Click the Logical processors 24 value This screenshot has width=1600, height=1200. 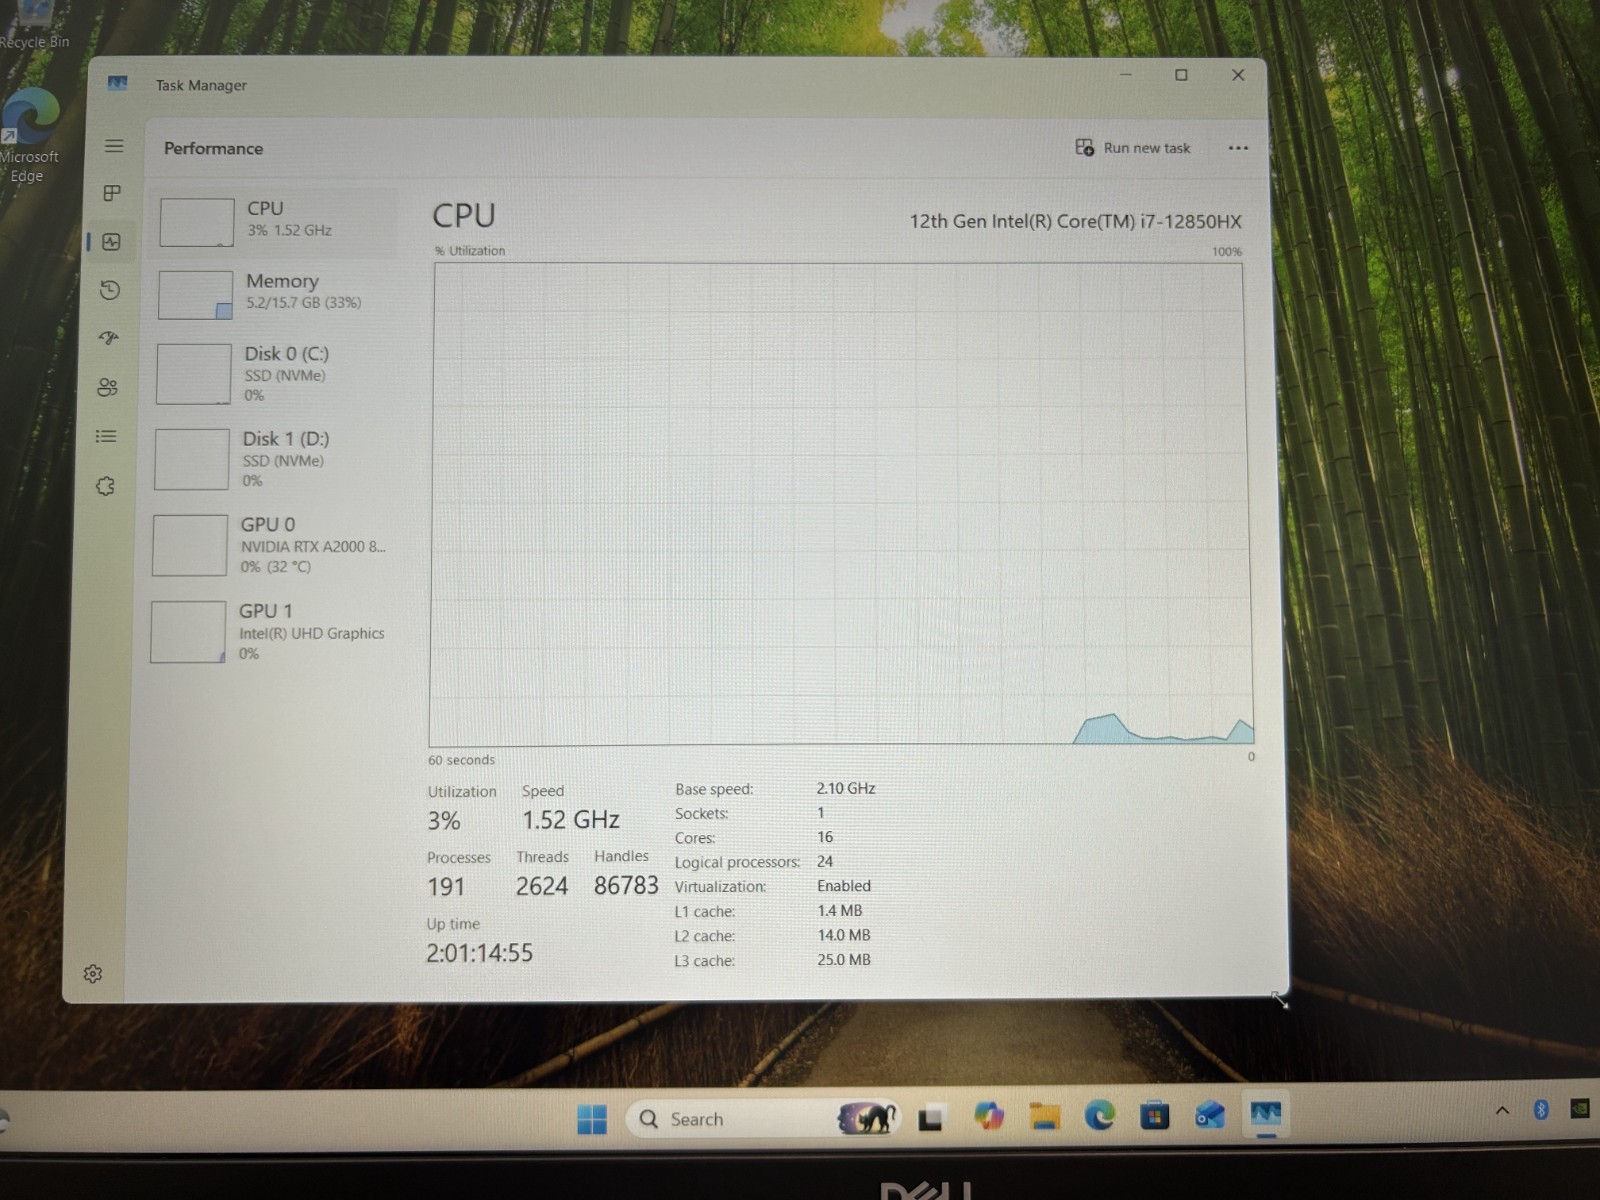coord(825,861)
